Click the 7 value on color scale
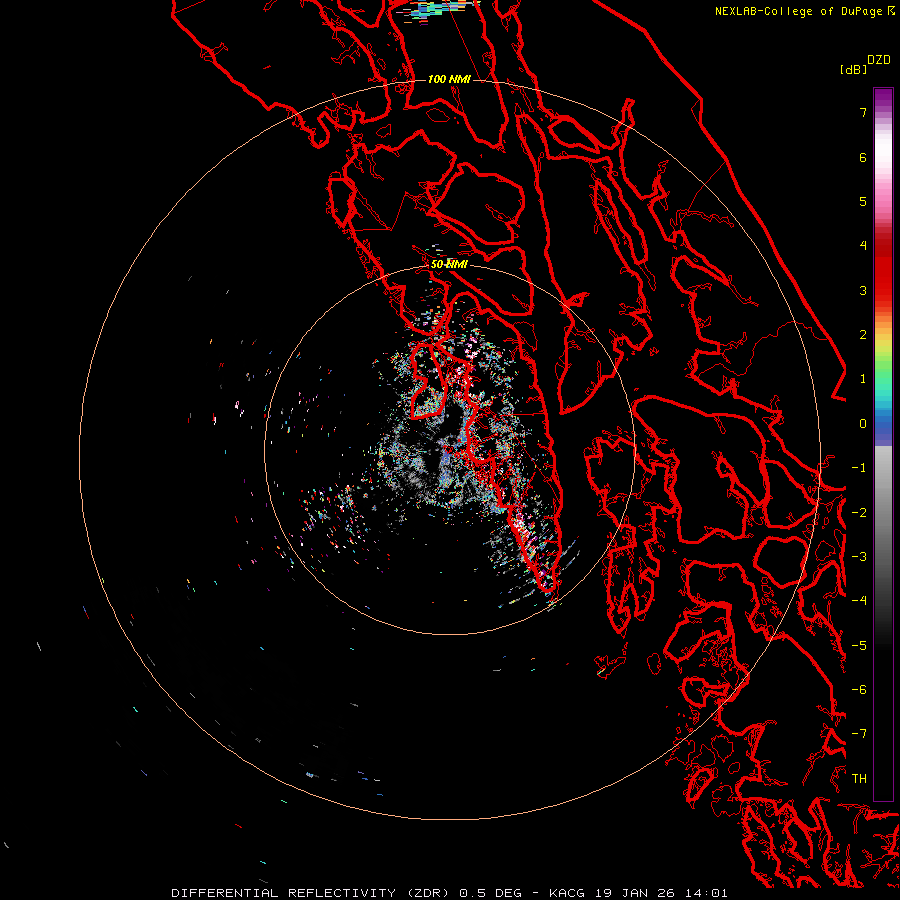The height and width of the screenshot is (900, 900). click(863, 112)
